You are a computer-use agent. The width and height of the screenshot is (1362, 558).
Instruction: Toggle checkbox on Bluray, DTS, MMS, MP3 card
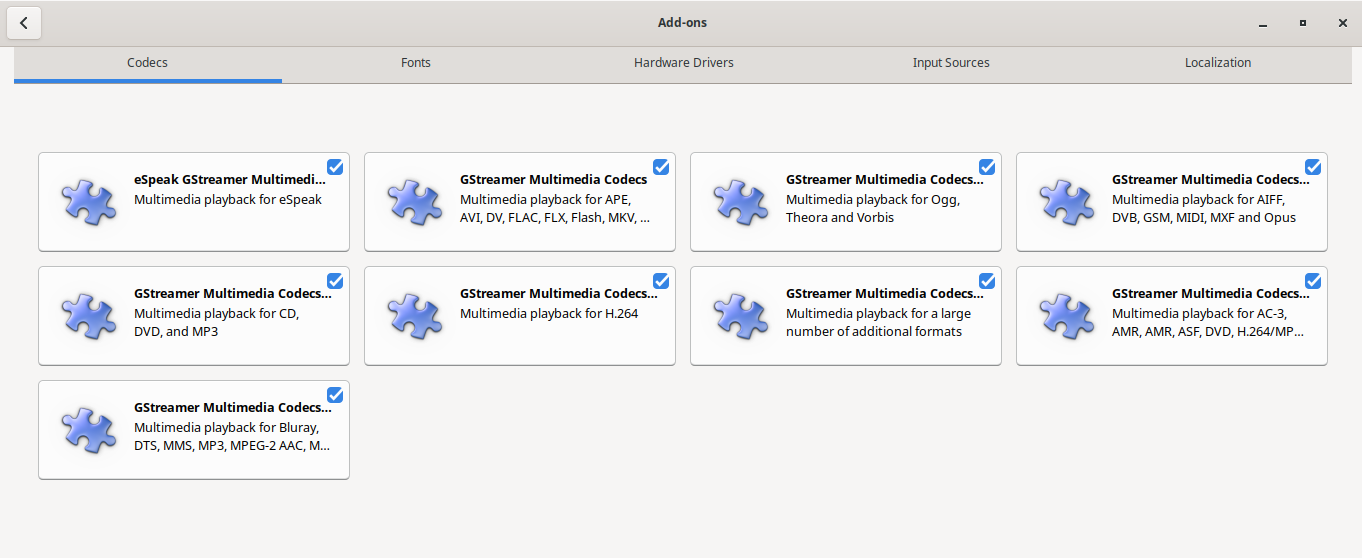click(x=335, y=395)
